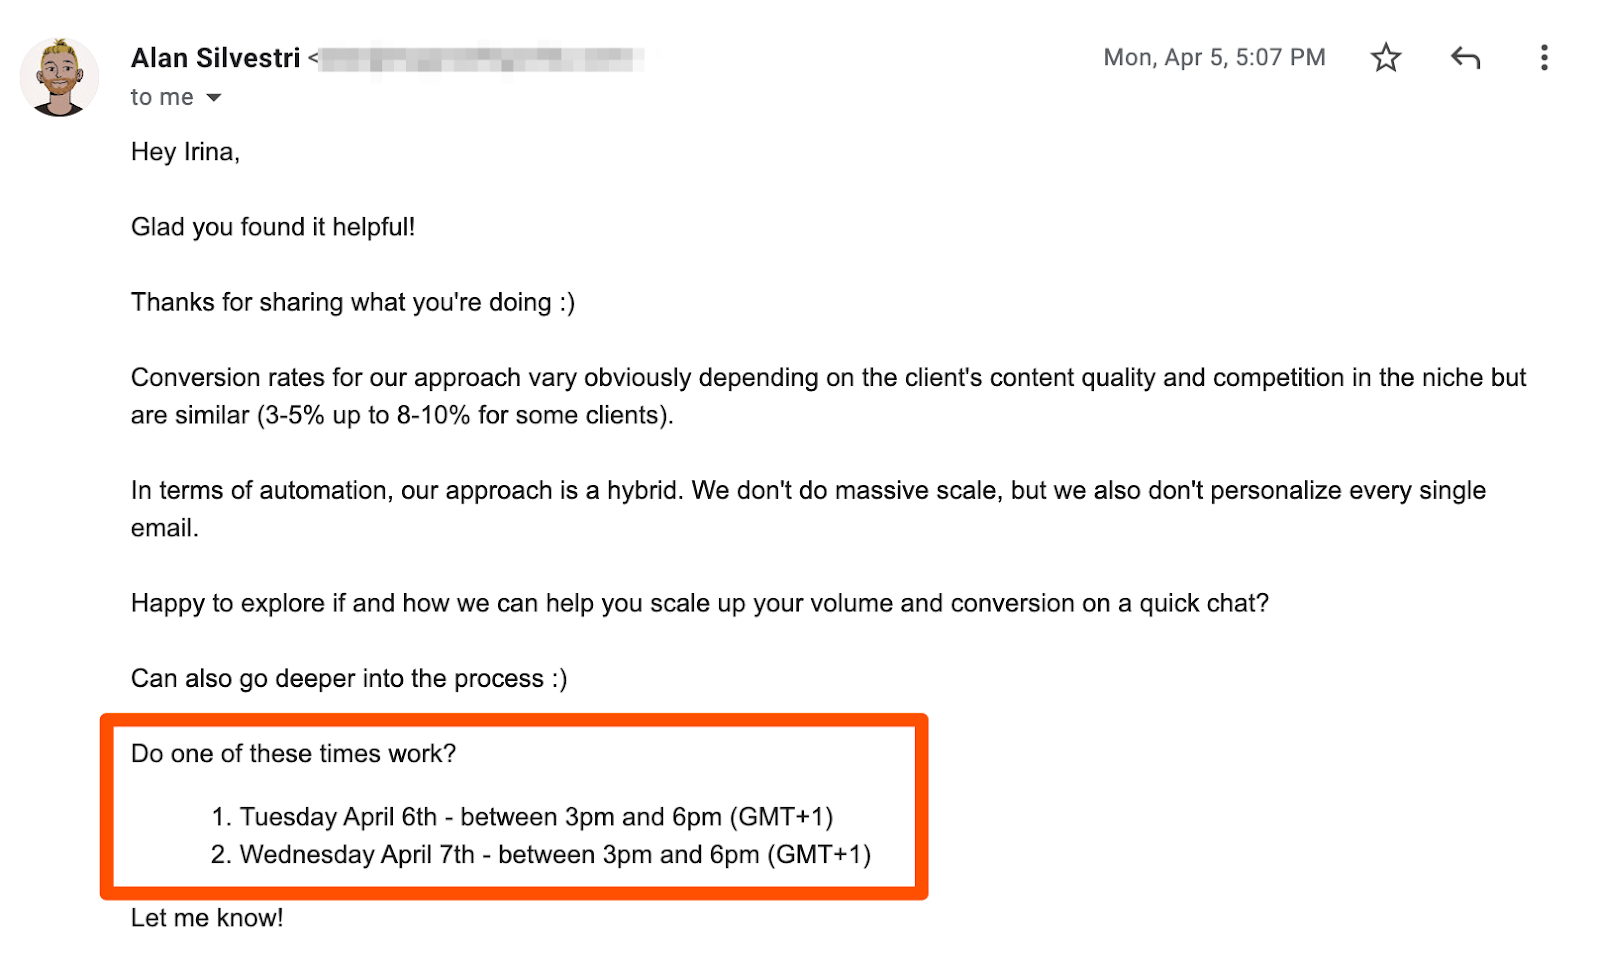This screenshot has height=980, width=1600.
Task: Click the "to me" recipient text
Action: tap(161, 98)
